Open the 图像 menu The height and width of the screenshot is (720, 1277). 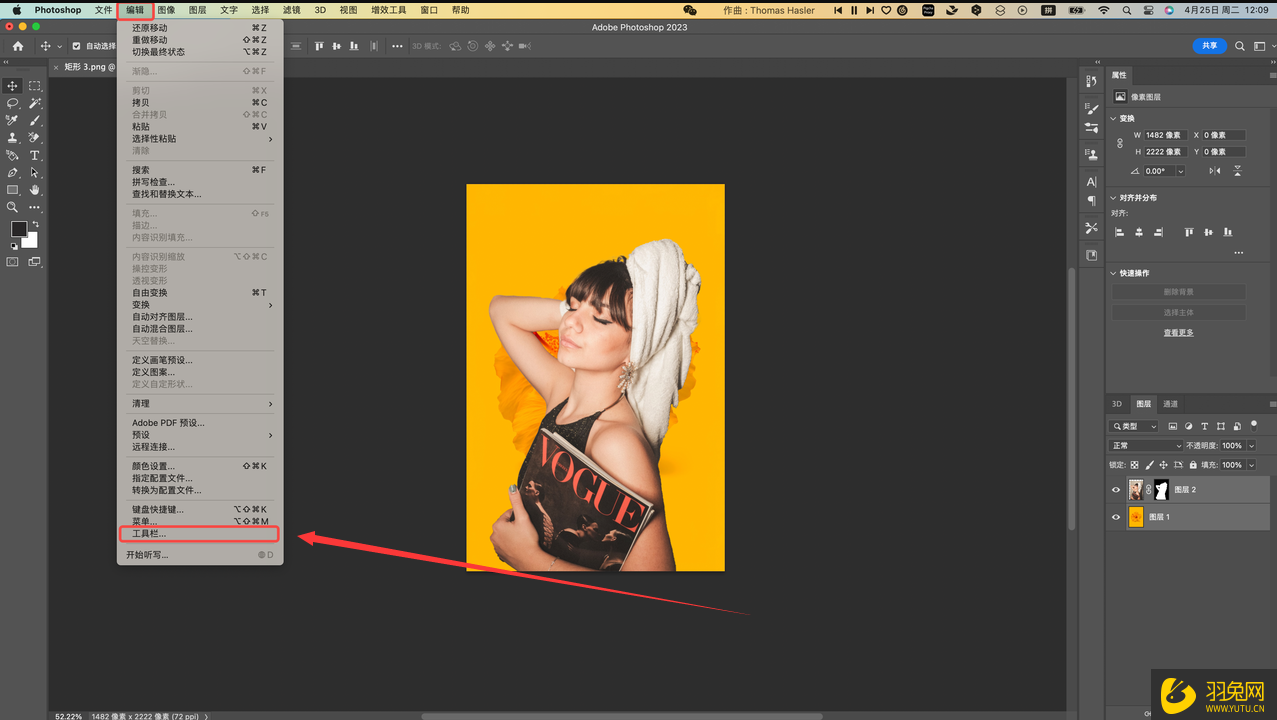[x=166, y=10]
